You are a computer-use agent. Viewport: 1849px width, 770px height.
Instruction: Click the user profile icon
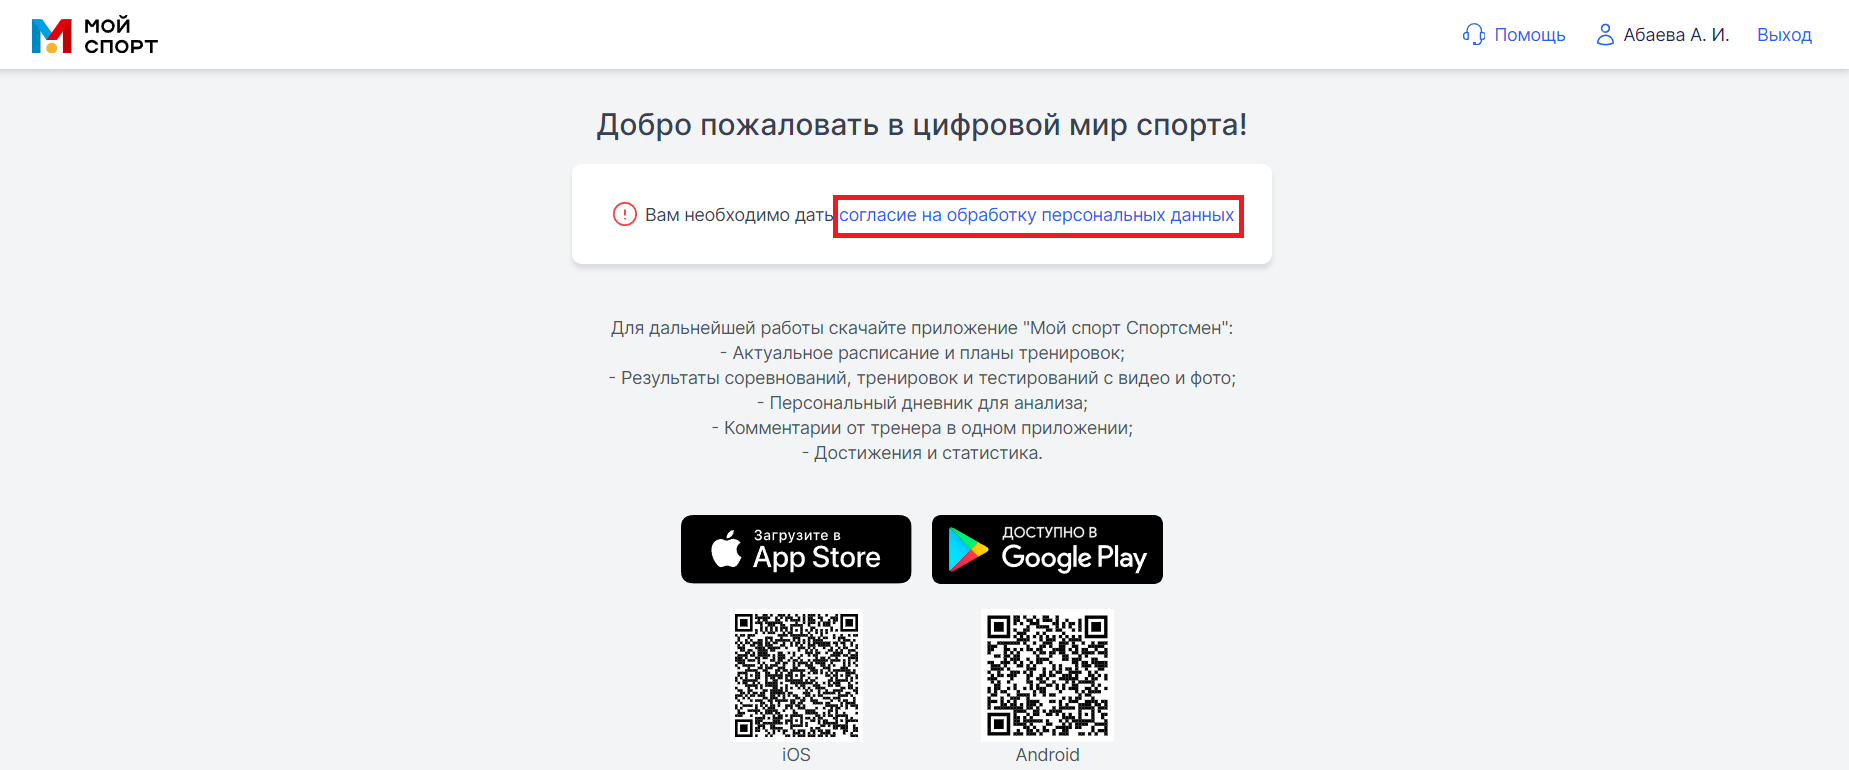coord(1605,35)
